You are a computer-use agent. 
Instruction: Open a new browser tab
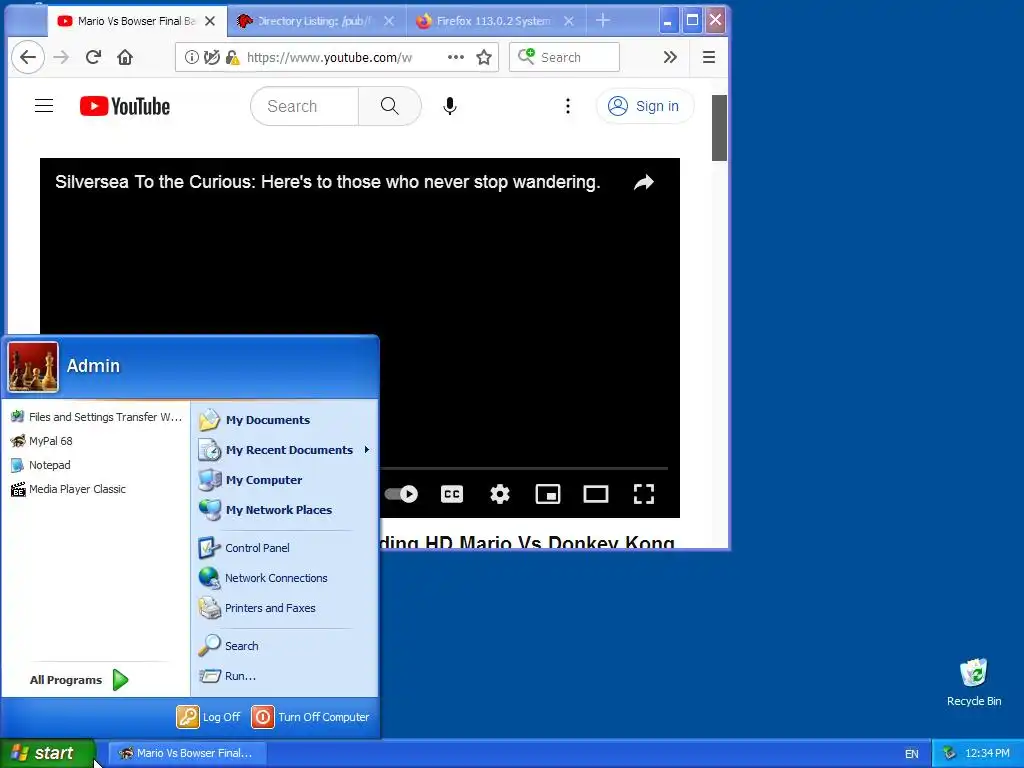603,21
